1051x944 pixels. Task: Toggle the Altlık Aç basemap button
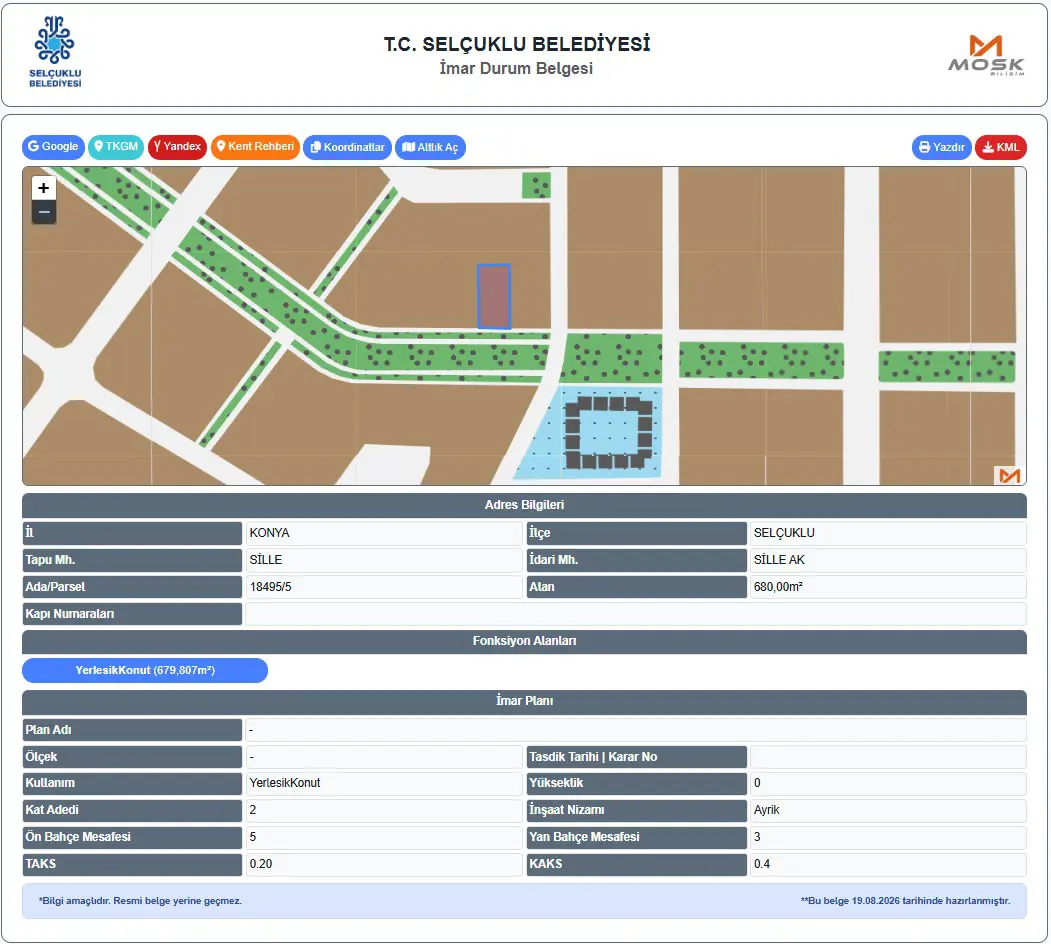[x=430, y=148]
